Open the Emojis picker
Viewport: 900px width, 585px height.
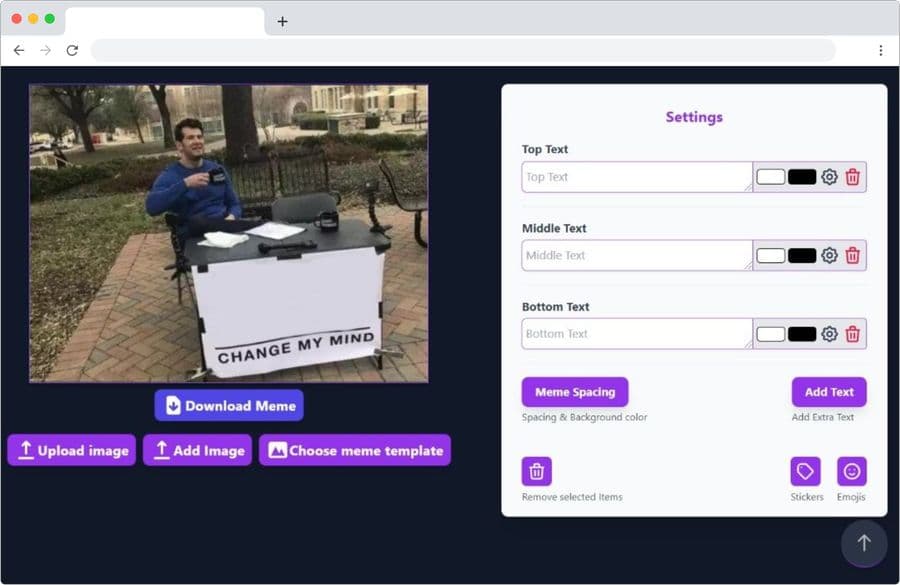click(x=851, y=471)
